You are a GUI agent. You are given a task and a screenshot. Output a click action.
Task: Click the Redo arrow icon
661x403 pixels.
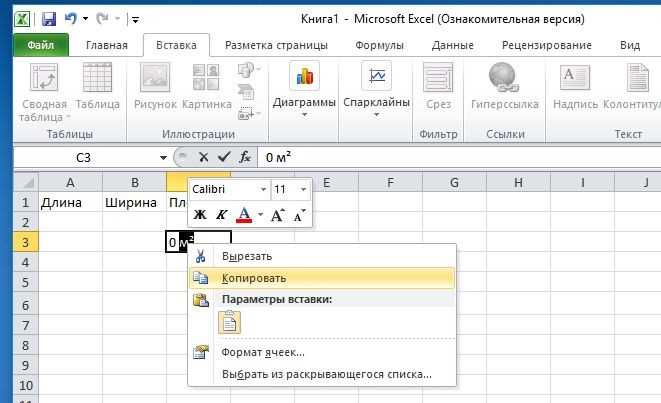coord(102,19)
